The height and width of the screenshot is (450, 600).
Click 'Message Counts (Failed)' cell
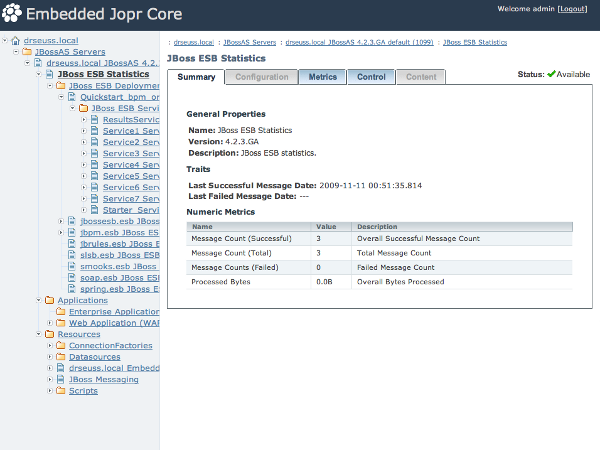235,267
